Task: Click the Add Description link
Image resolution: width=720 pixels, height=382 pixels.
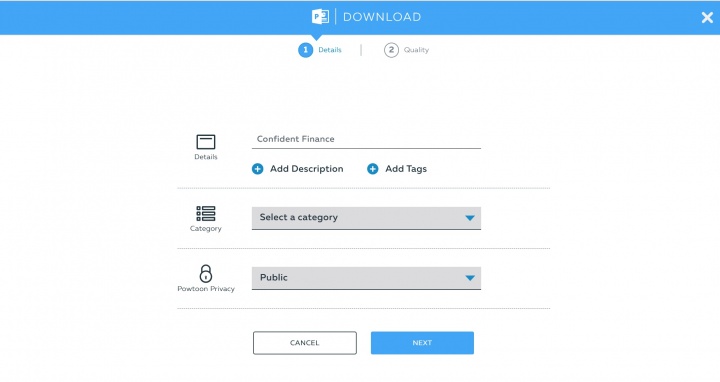Action: pos(306,169)
